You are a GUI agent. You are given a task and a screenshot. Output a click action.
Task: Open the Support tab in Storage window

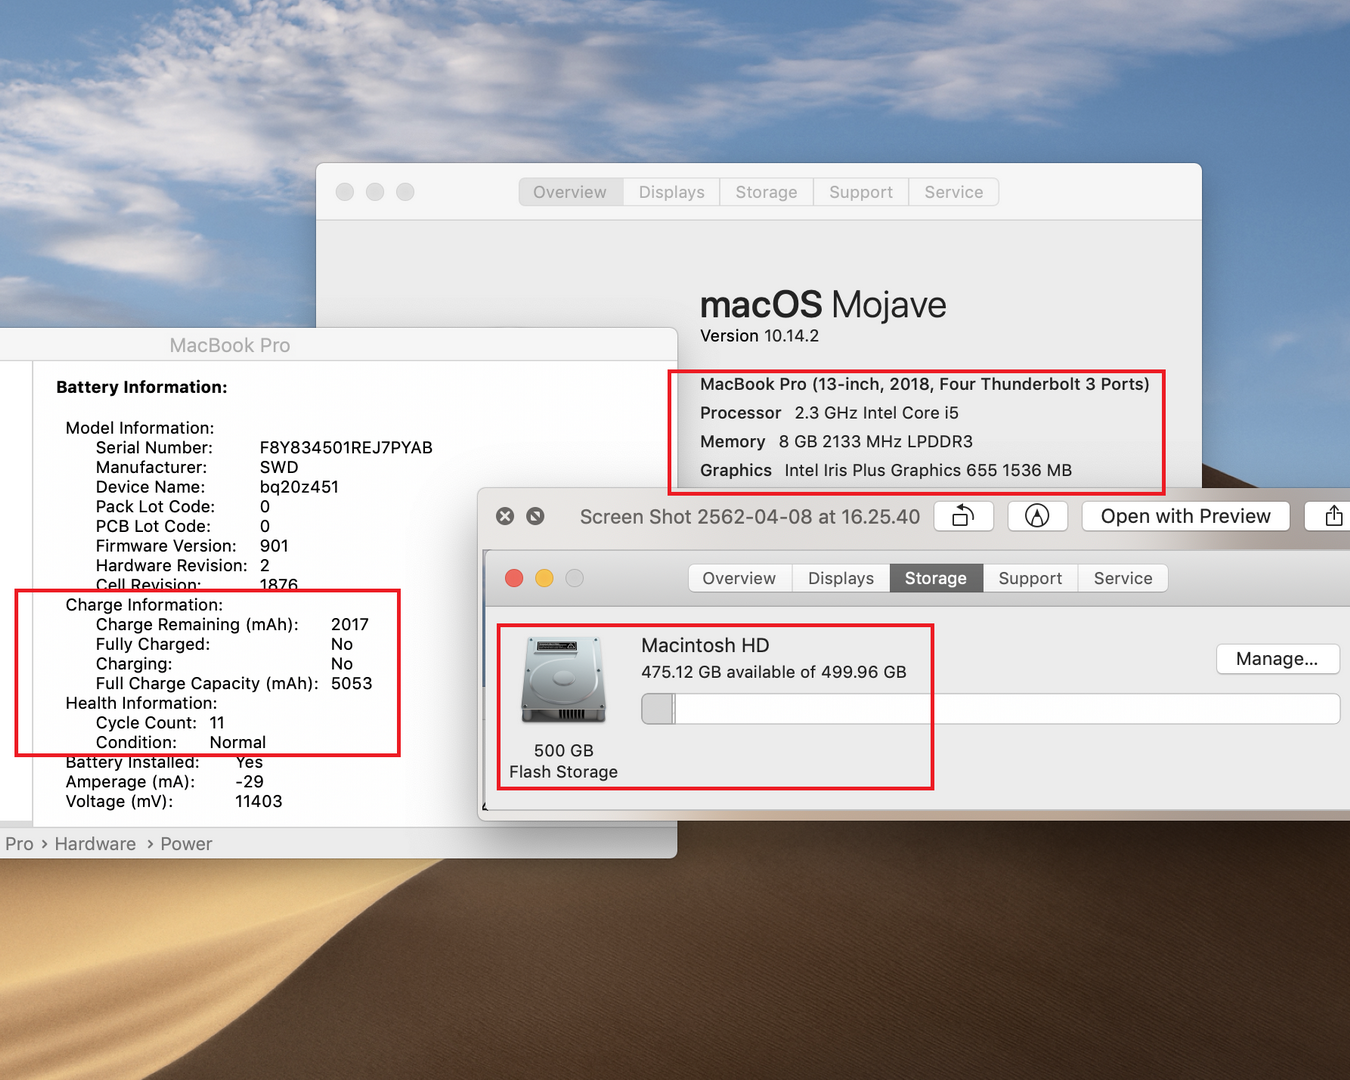[x=1030, y=578]
